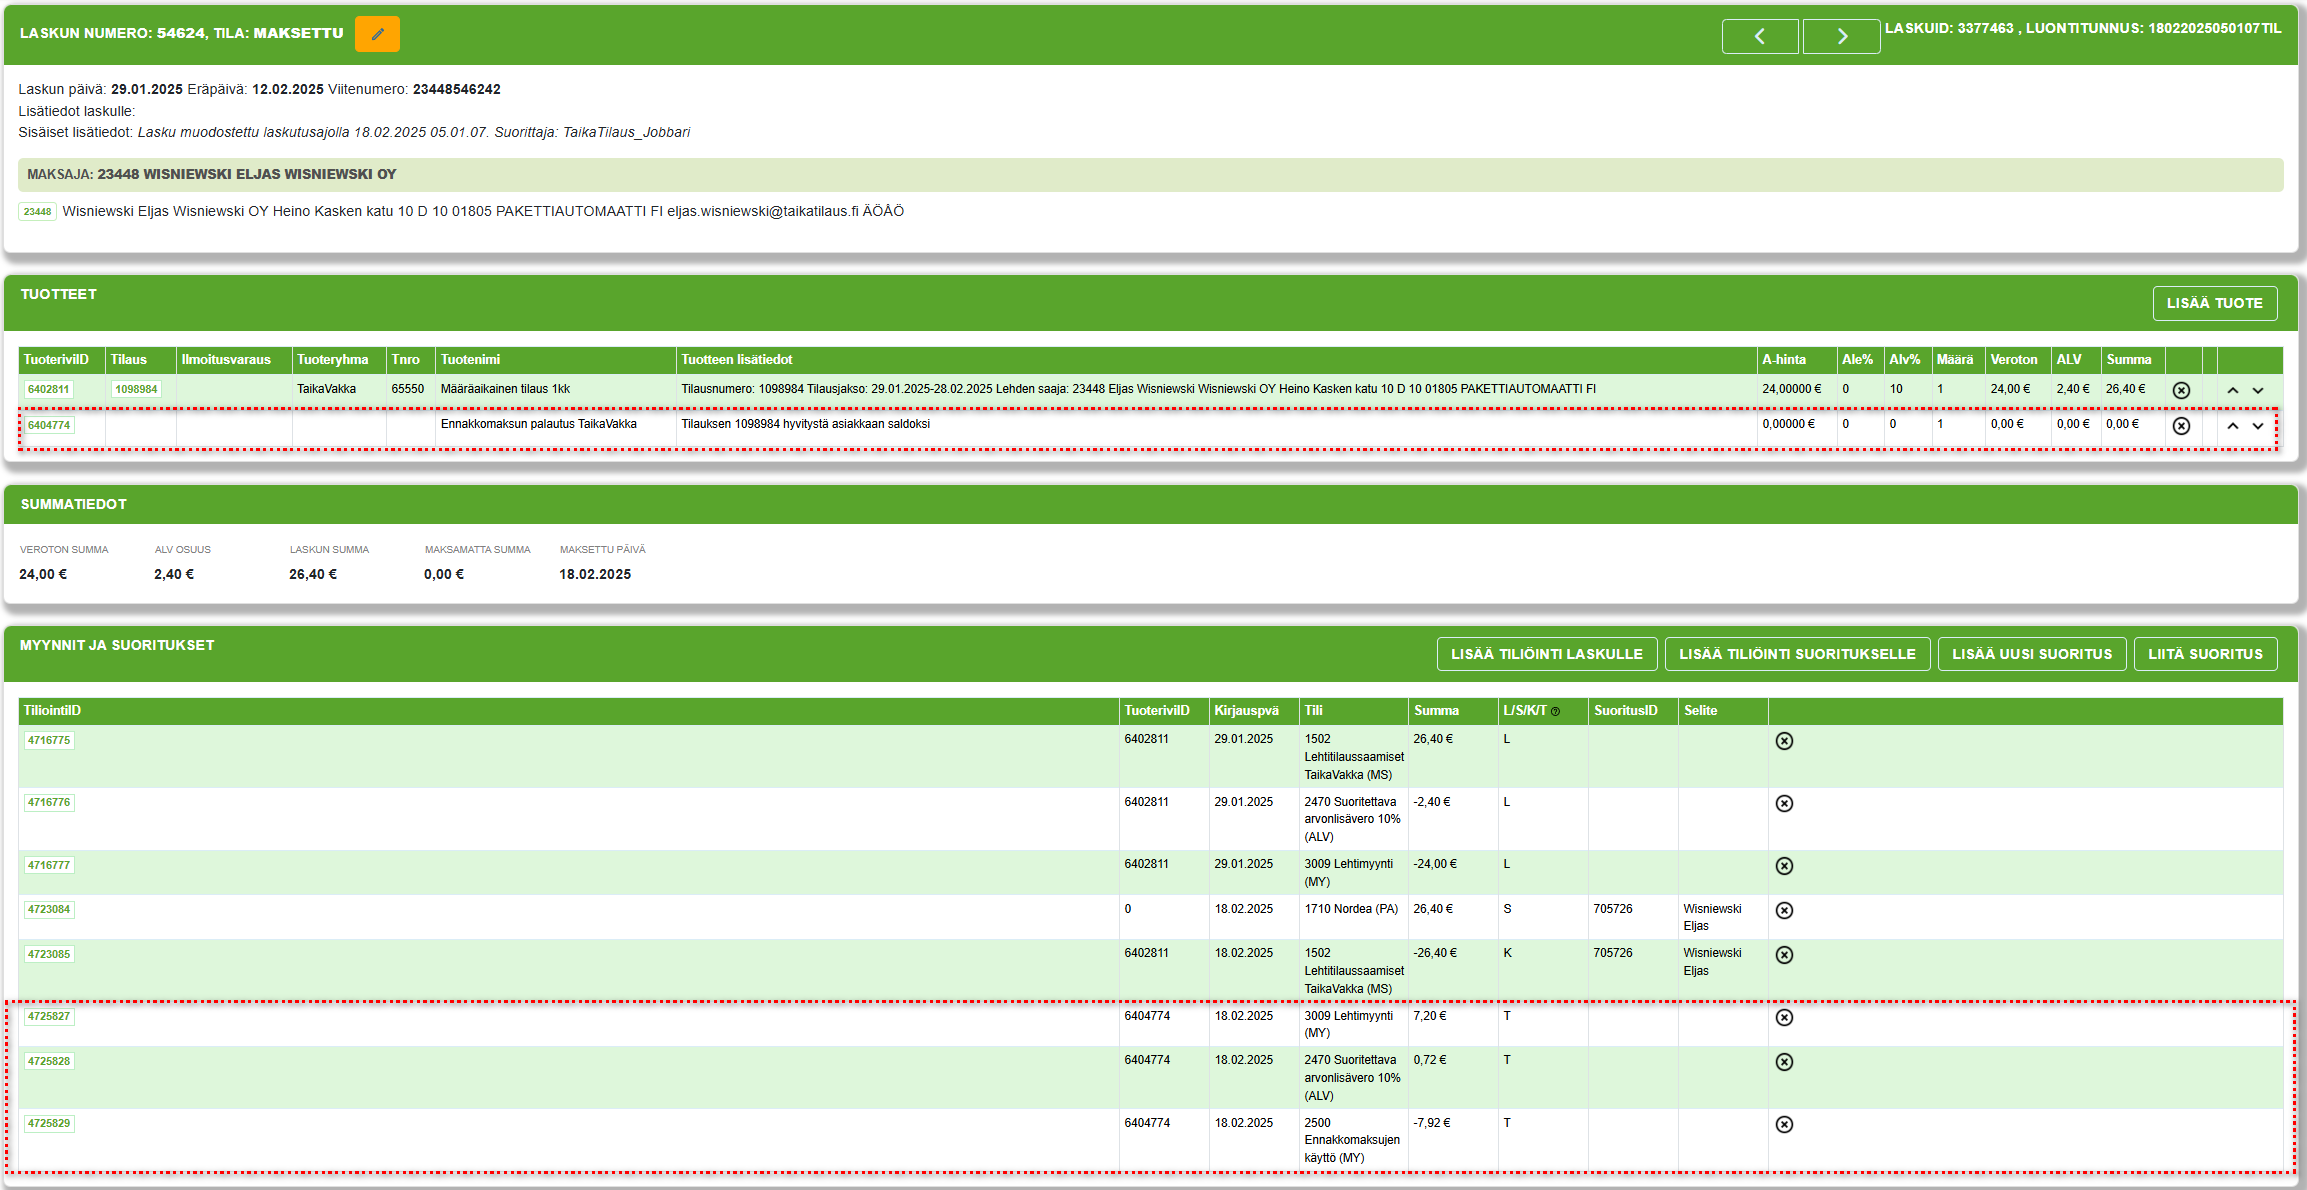Remove posting 4723085
This screenshot has width=2307, height=1190.
point(1784,955)
